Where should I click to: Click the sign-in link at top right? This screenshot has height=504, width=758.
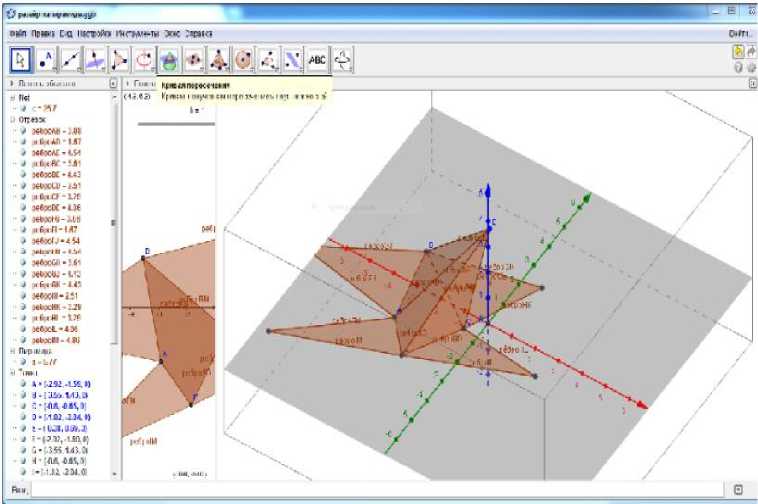coord(738,33)
